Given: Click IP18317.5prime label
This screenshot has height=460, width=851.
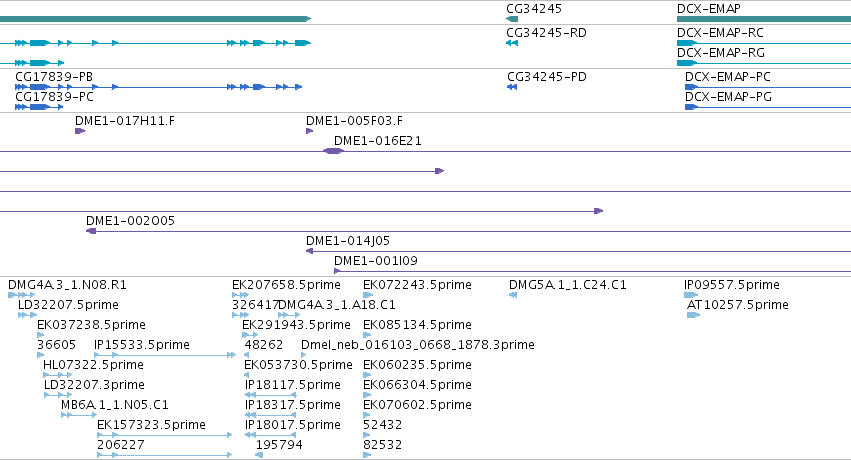Looking at the screenshot, I should click(x=293, y=405).
